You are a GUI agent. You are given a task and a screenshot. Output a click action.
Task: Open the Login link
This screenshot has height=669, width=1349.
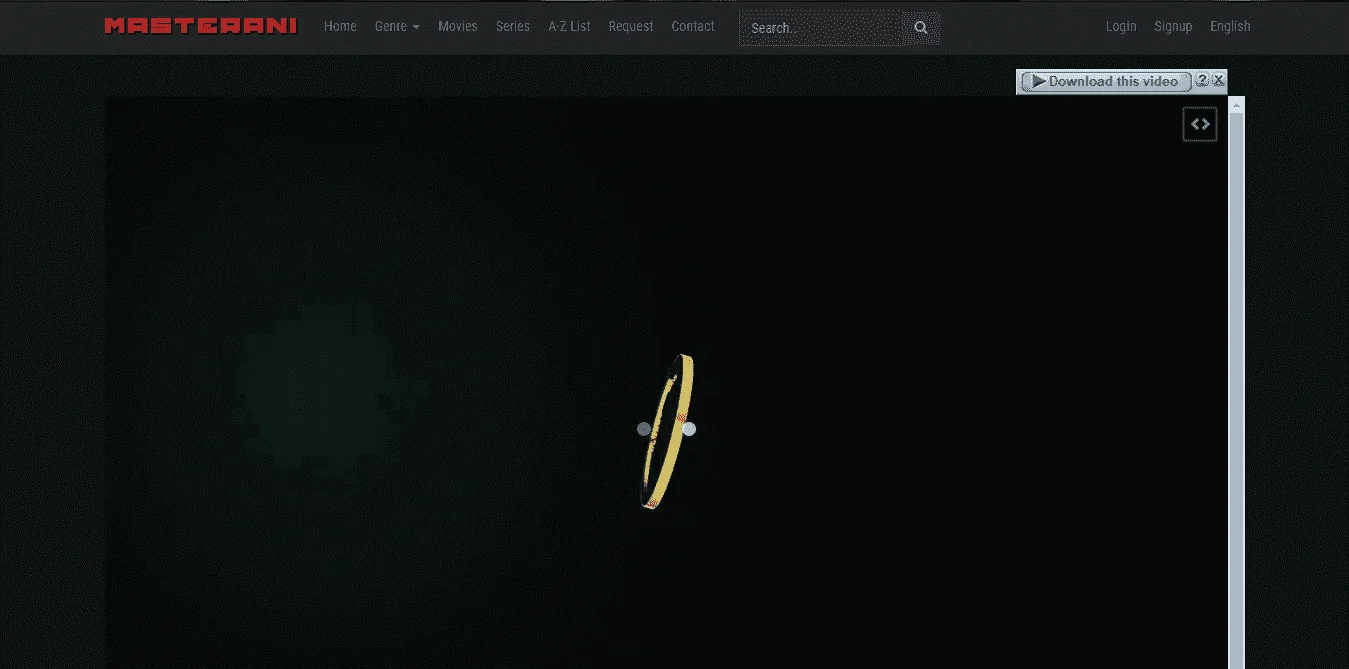(x=1121, y=26)
